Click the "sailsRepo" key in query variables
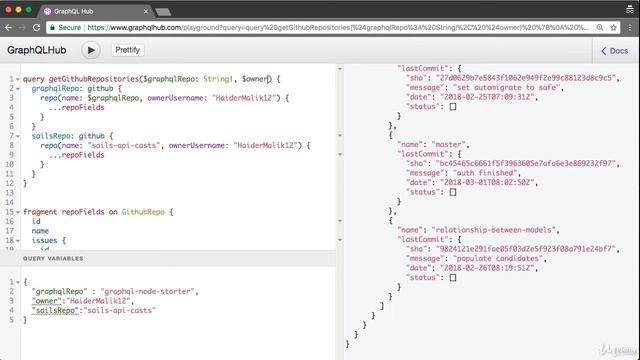 pyautogui.click(x=56, y=310)
